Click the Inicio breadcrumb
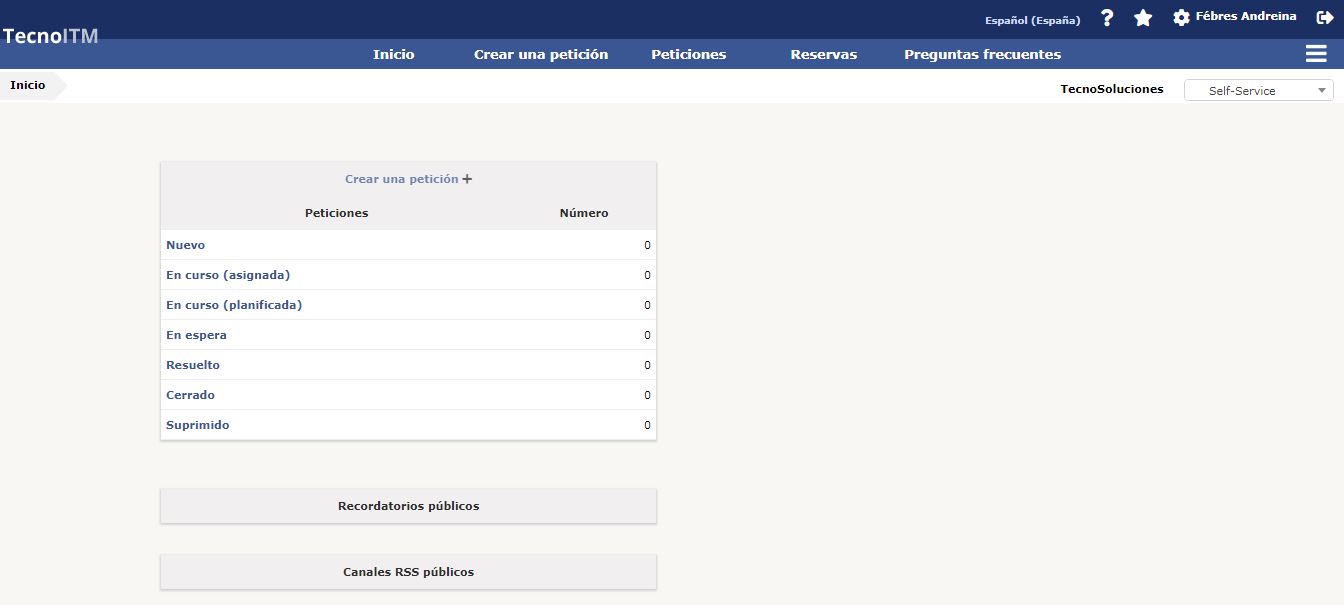1344x605 pixels. tap(28, 86)
